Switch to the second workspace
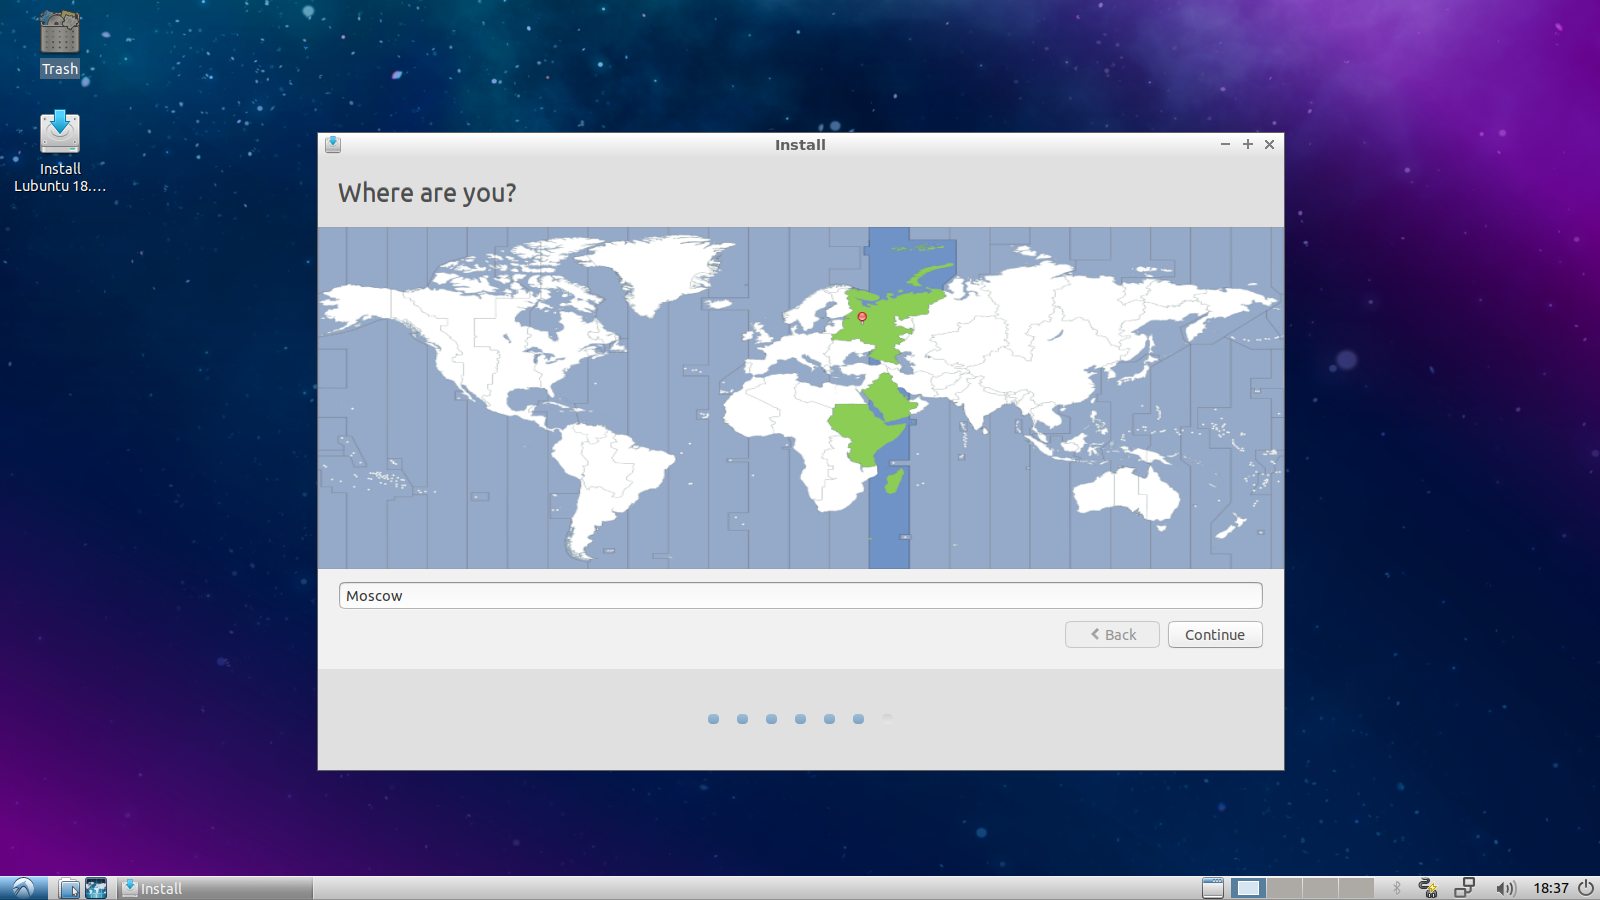 1284,888
